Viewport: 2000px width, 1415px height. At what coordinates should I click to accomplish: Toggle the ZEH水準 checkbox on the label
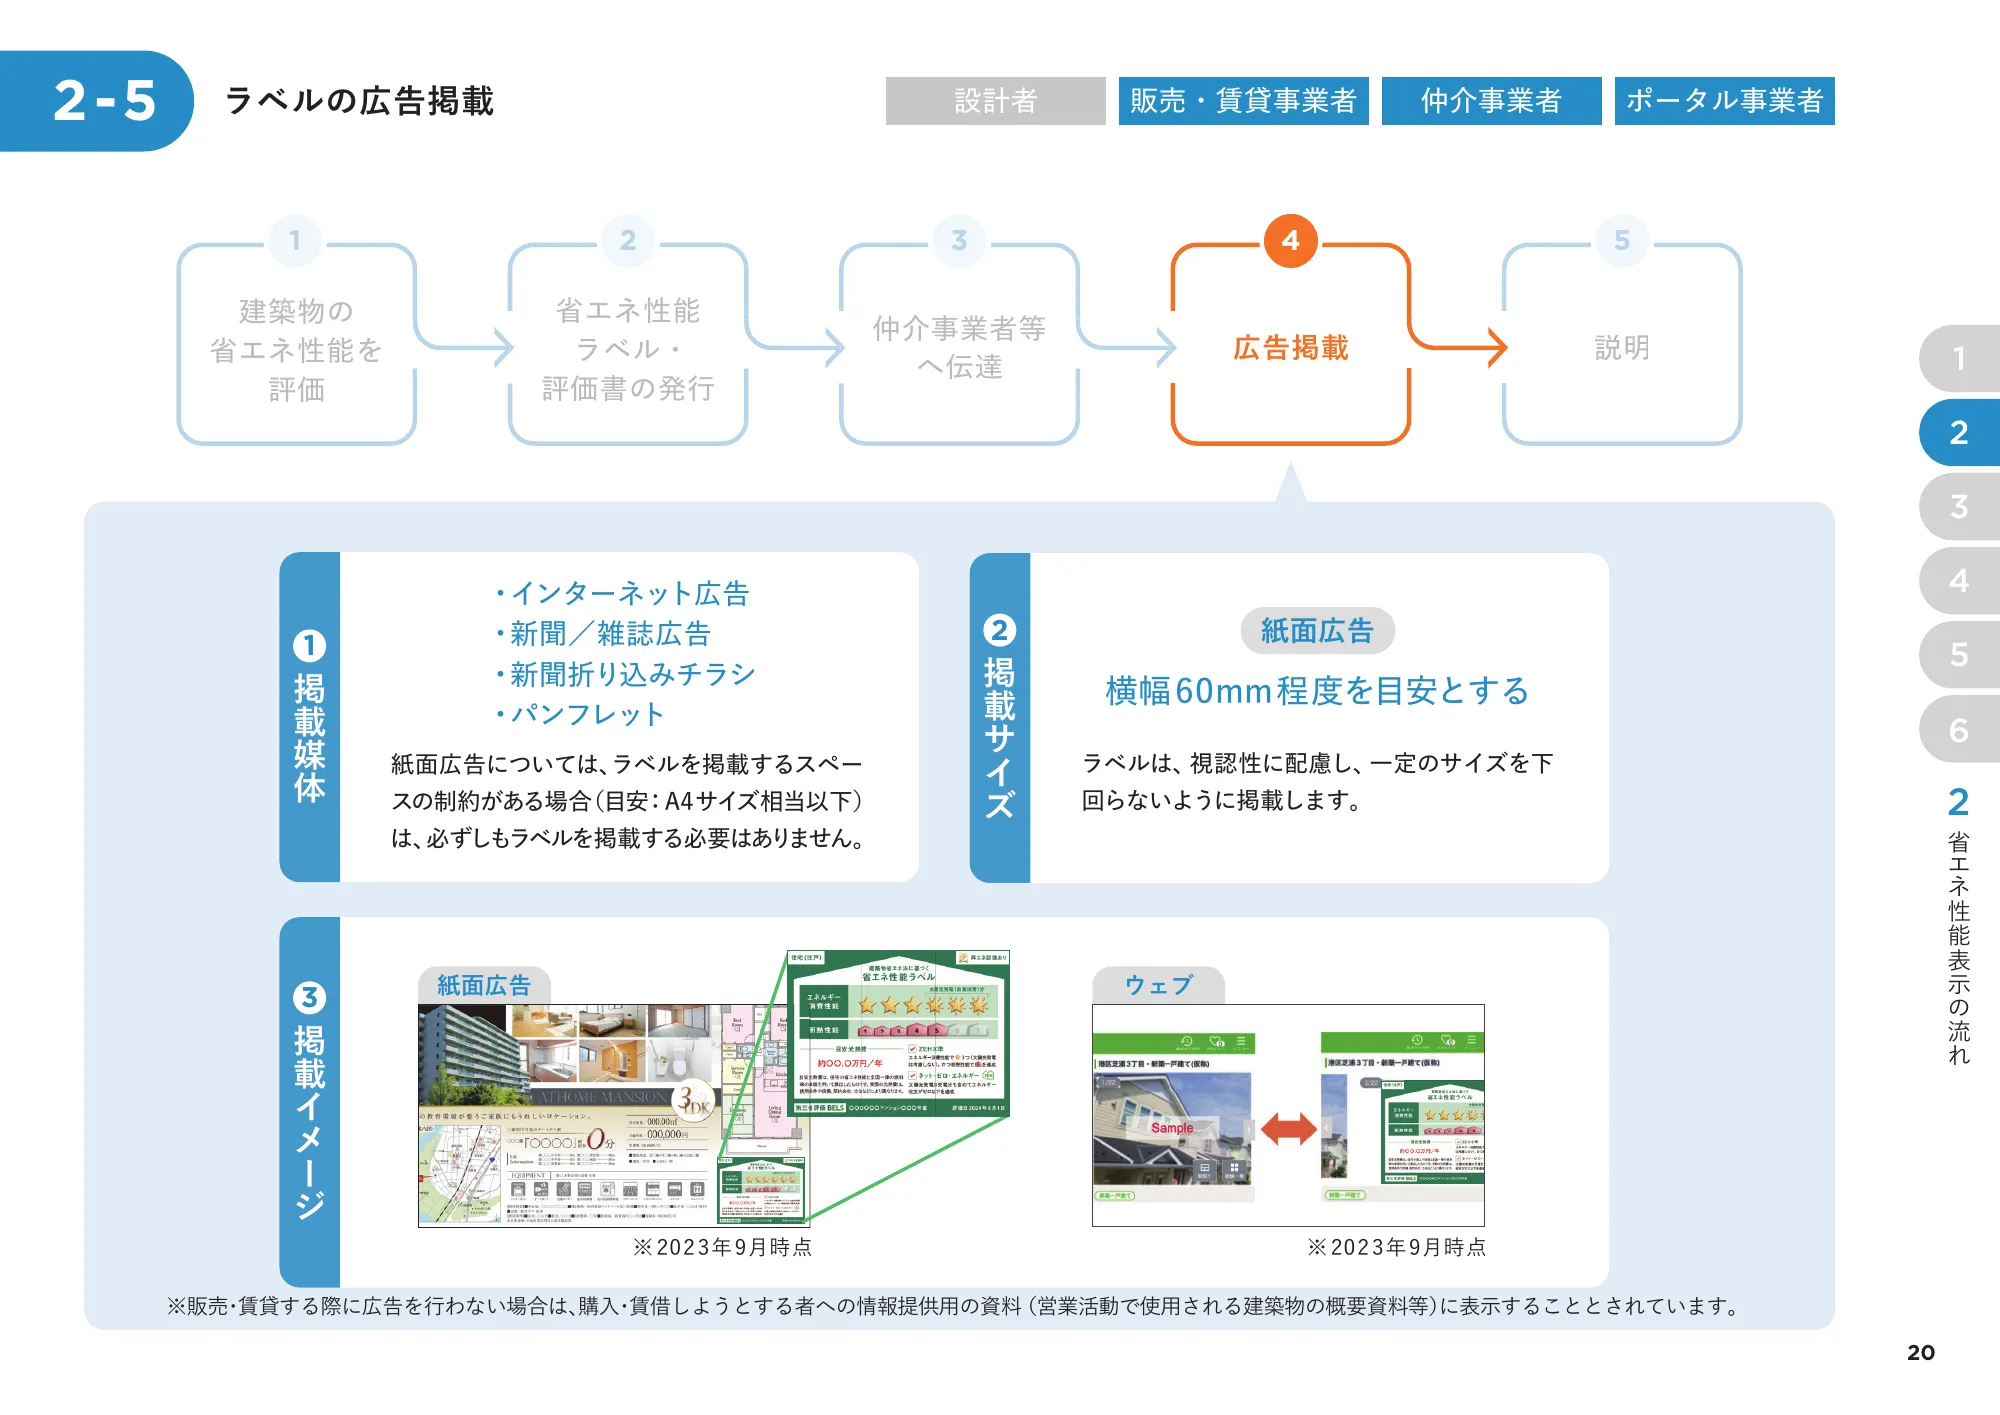[912, 1049]
